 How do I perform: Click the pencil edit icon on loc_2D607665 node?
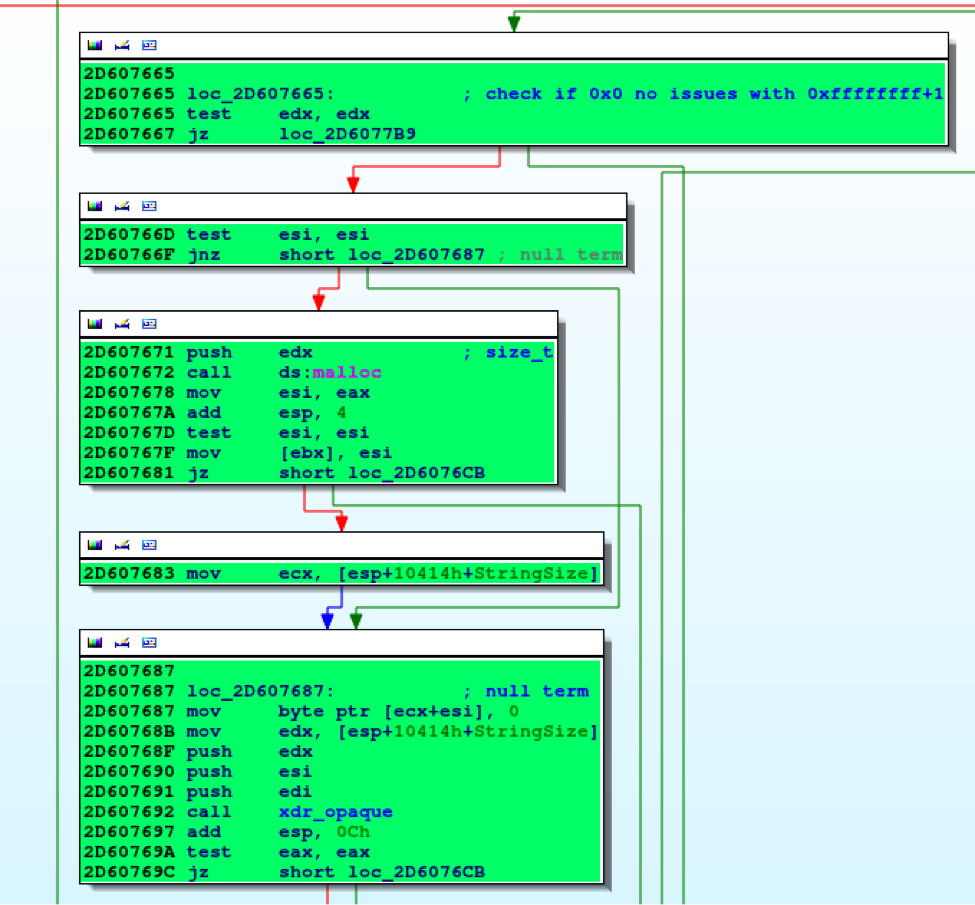tap(122, 45)
